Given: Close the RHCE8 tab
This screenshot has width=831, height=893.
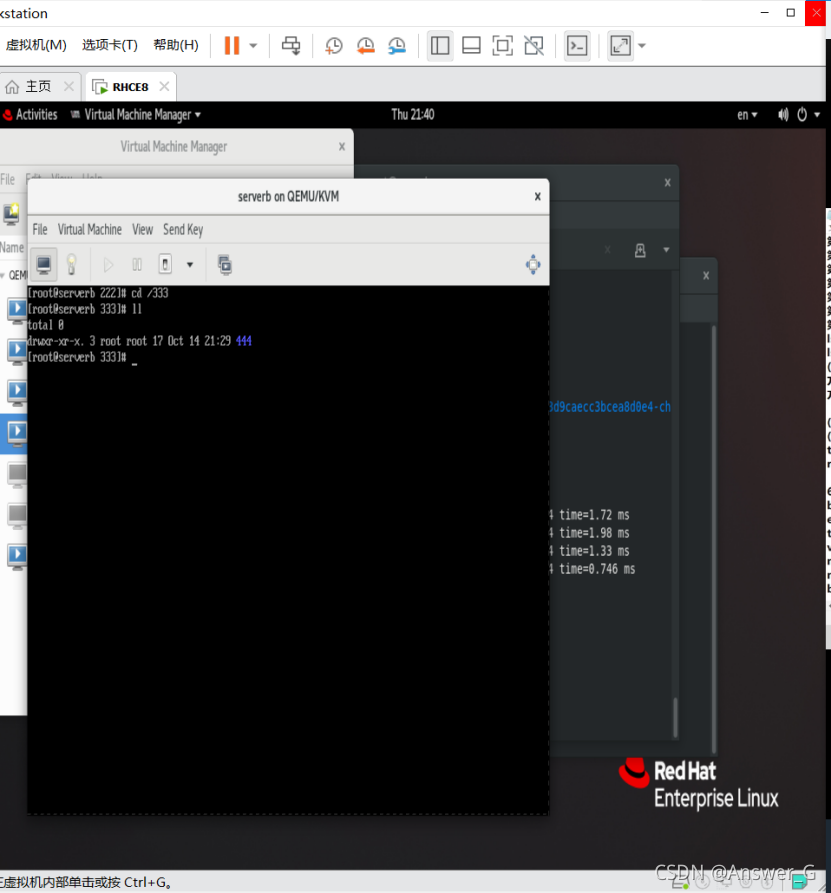Looking at the screenshot, I should tap(164, 86).
